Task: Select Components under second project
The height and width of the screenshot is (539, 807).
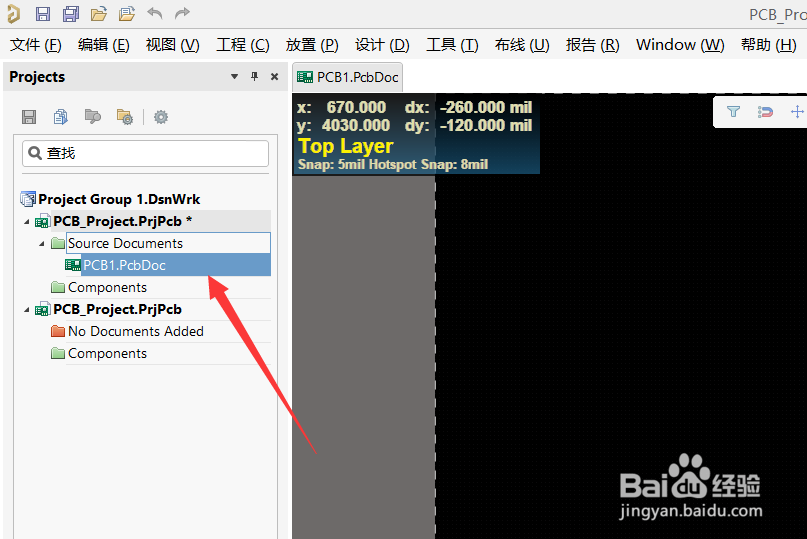Action: click(x=107, y=353)
